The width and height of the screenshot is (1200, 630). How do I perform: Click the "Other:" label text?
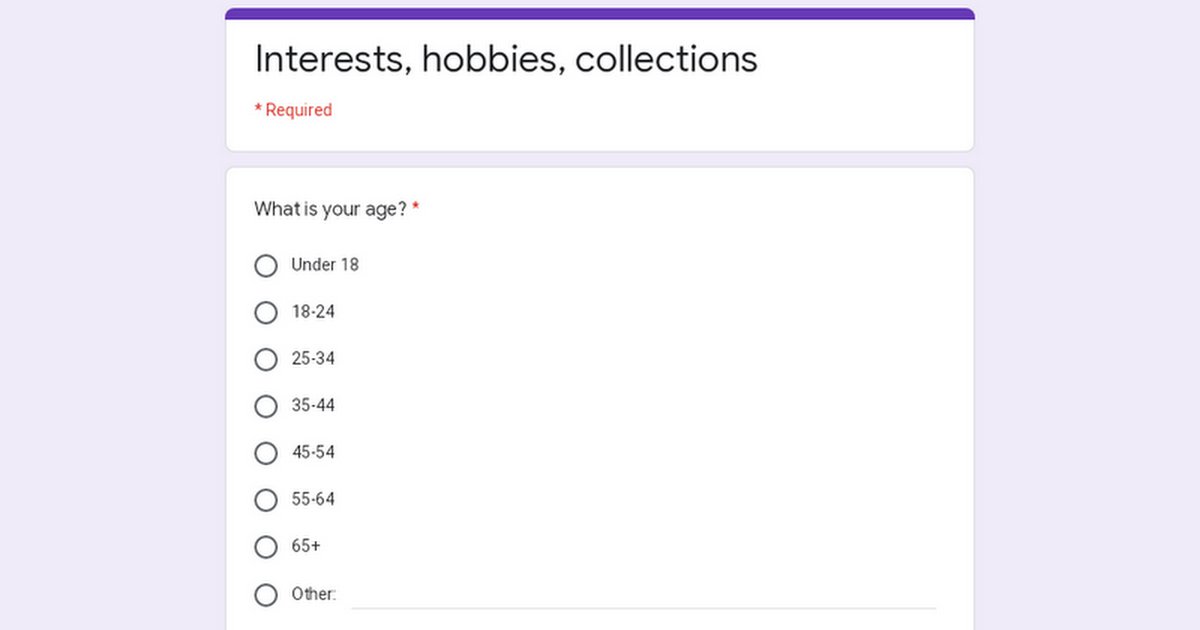tap(313, 594)
